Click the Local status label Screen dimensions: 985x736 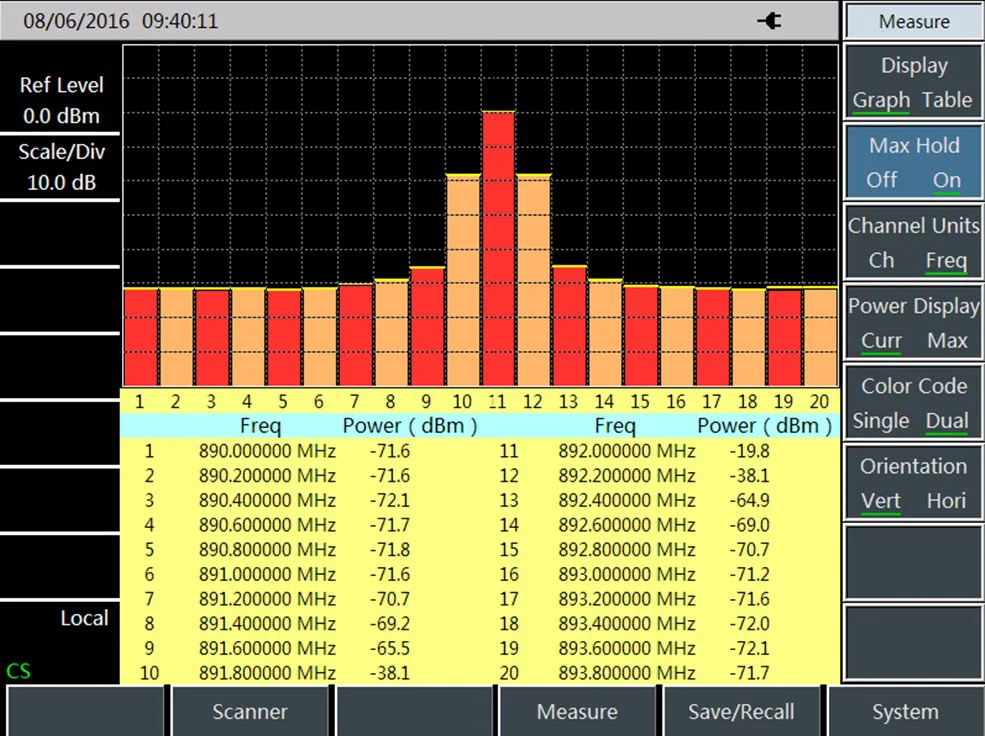[x=85, y=618]
